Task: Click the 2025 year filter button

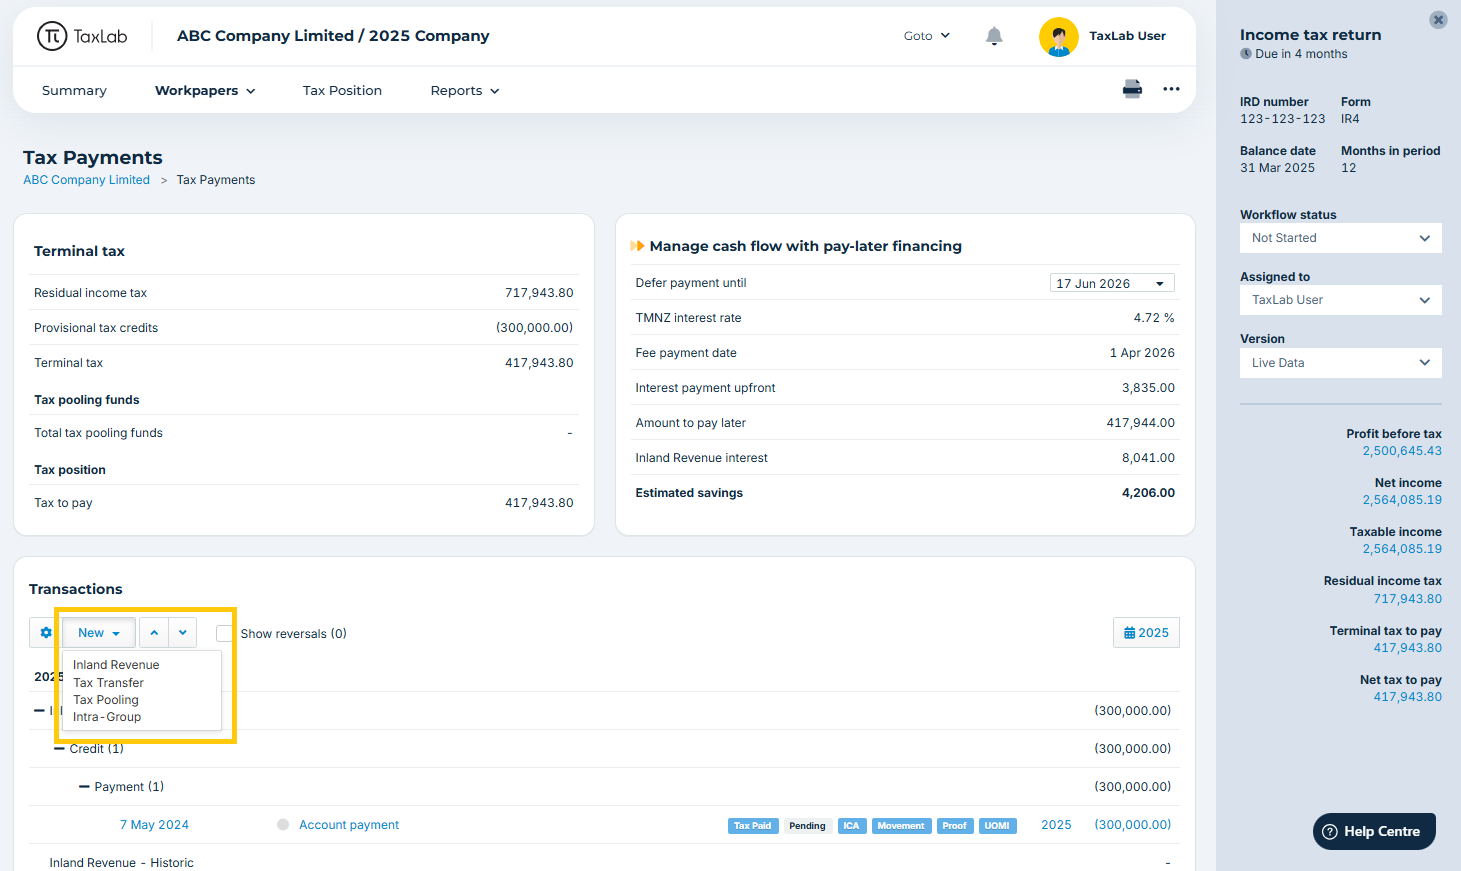Action: coord(1146,633)
